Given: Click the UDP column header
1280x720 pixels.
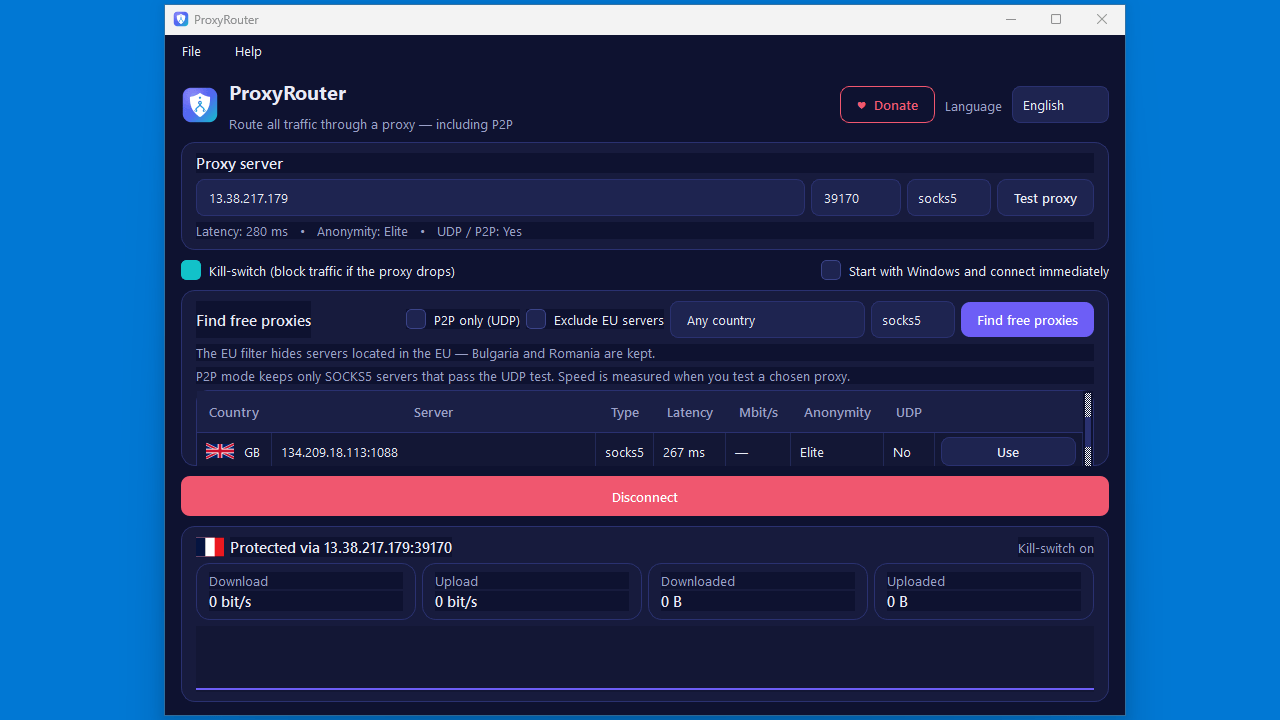Looking at the screenshot, I should 909,412.
